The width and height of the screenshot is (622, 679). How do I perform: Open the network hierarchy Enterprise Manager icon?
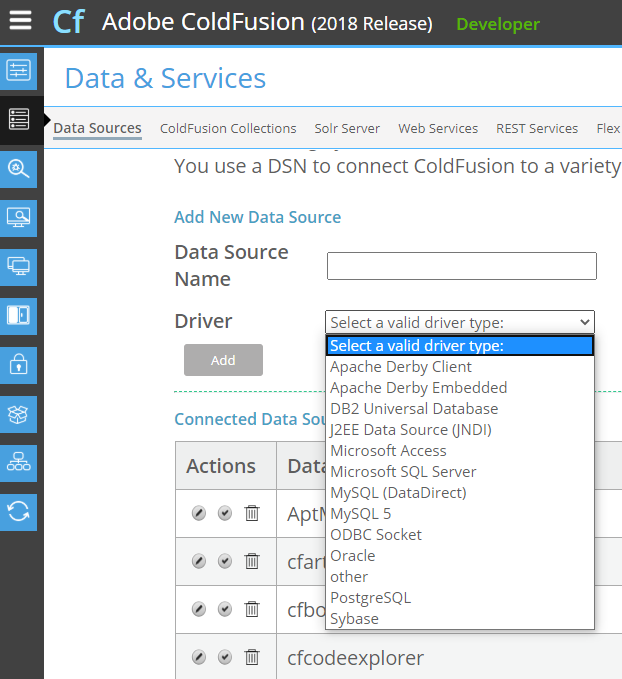(19, 463)
